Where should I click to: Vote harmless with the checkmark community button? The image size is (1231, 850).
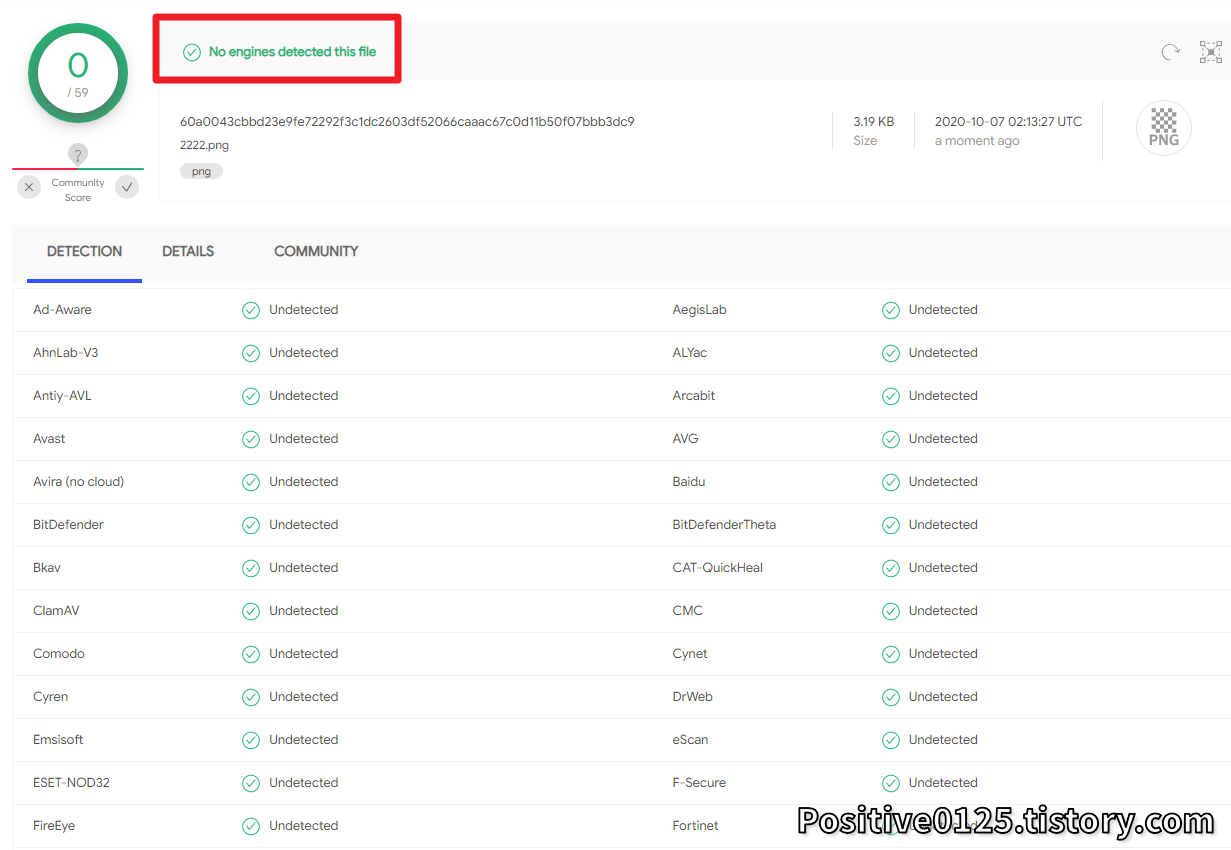127,187
